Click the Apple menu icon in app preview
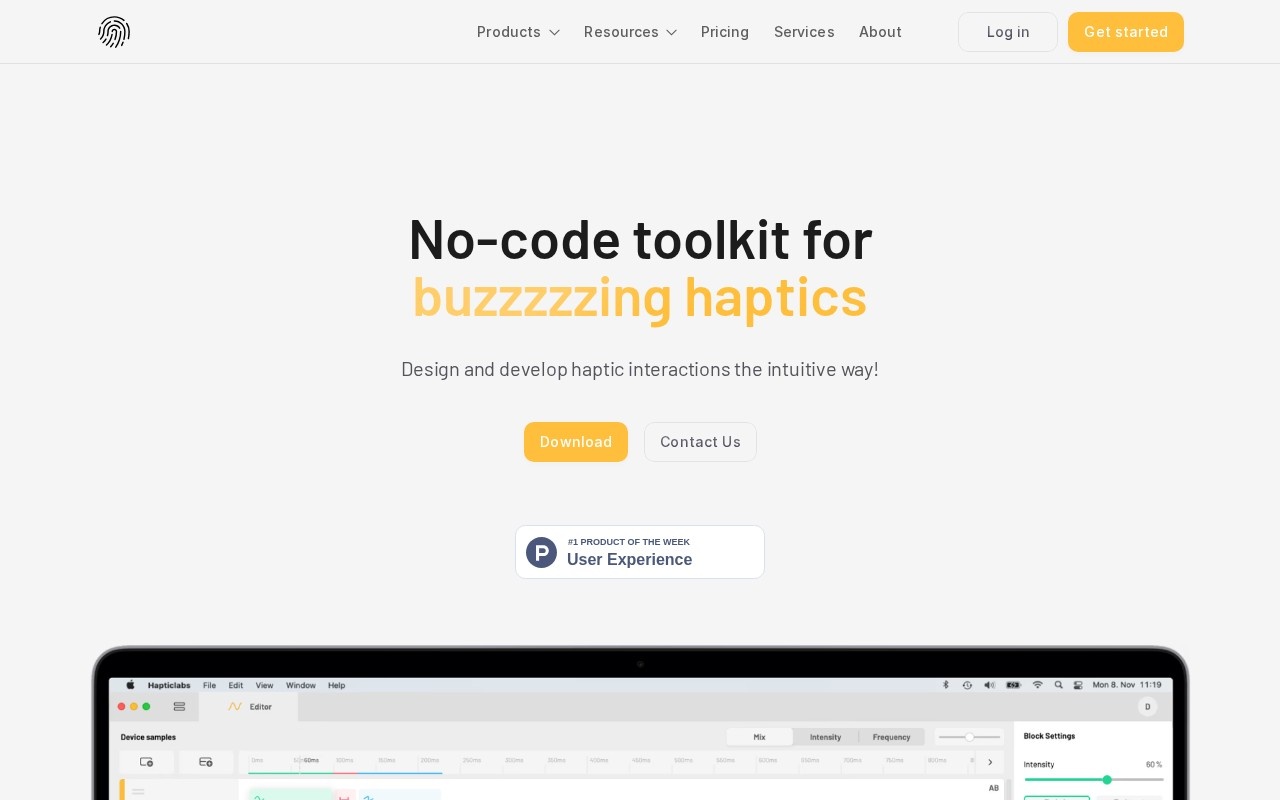The width and height of the screenshot is (1280, 800). point(130,685)
